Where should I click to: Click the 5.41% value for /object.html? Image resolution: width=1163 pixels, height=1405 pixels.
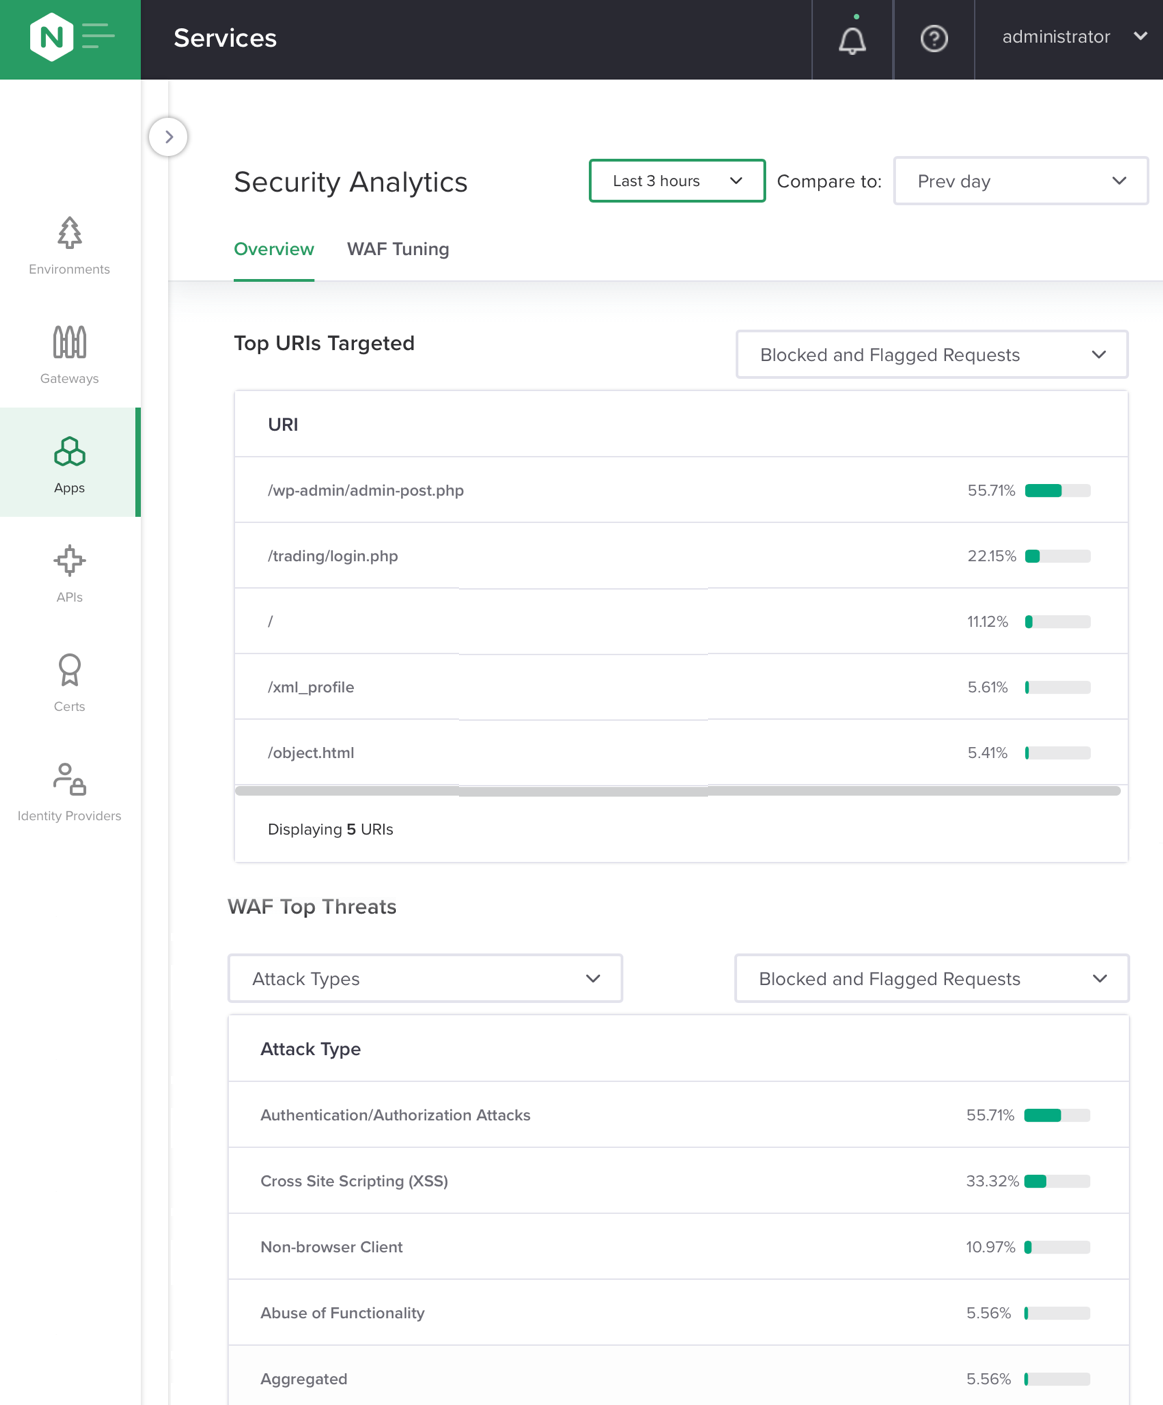tap(987, 753)
